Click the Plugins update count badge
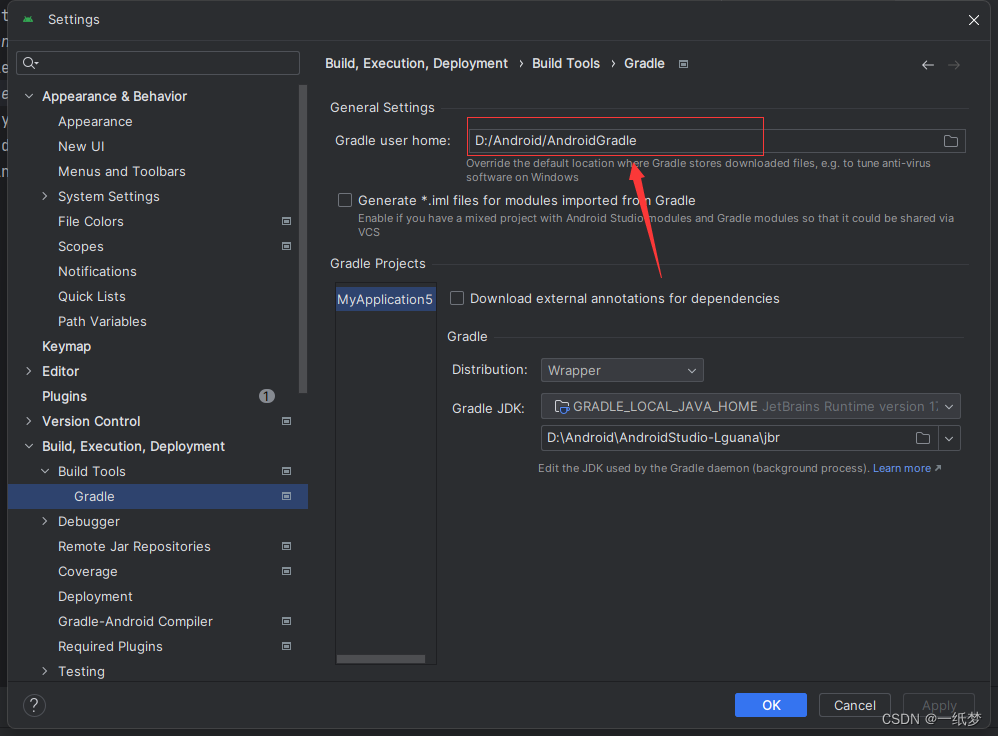Screen dimensions: 998x736 [x=267, y=396]
